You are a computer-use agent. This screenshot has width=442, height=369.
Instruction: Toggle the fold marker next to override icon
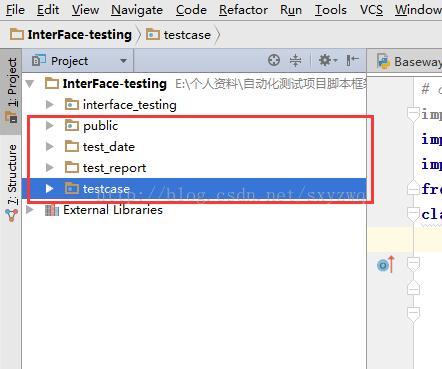click(x=413, y=264)
